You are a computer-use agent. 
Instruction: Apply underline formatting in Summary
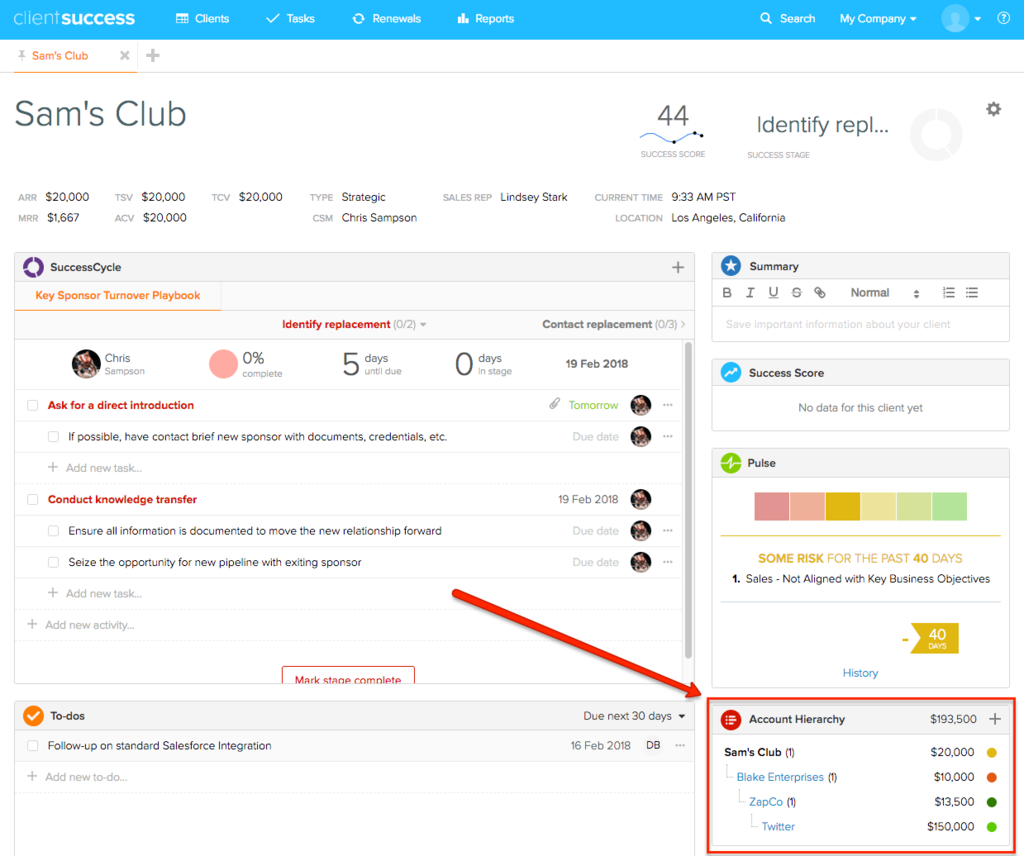tap(773, 293)
